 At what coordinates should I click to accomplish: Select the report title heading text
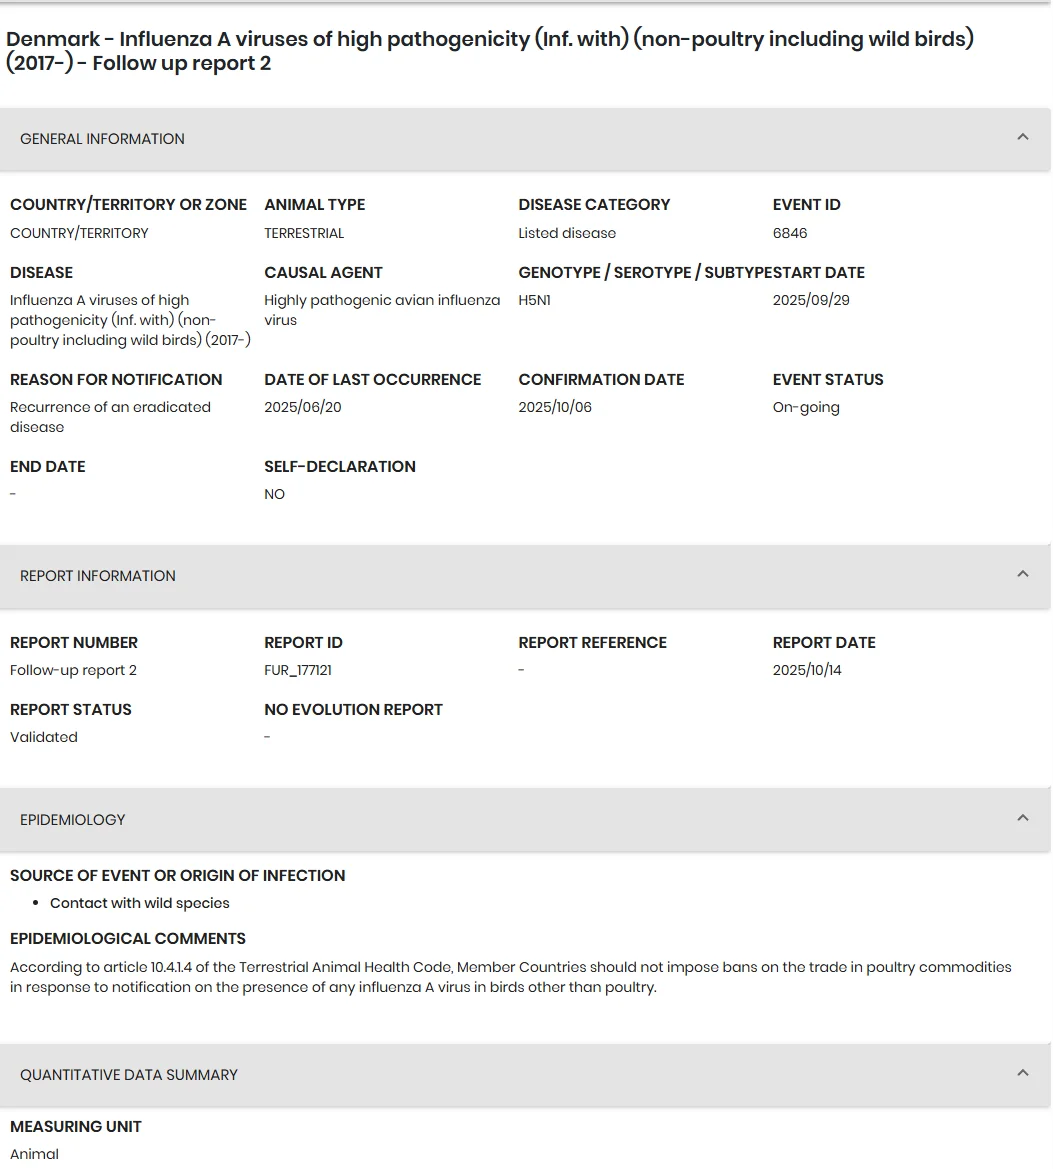tap(490, 51)
